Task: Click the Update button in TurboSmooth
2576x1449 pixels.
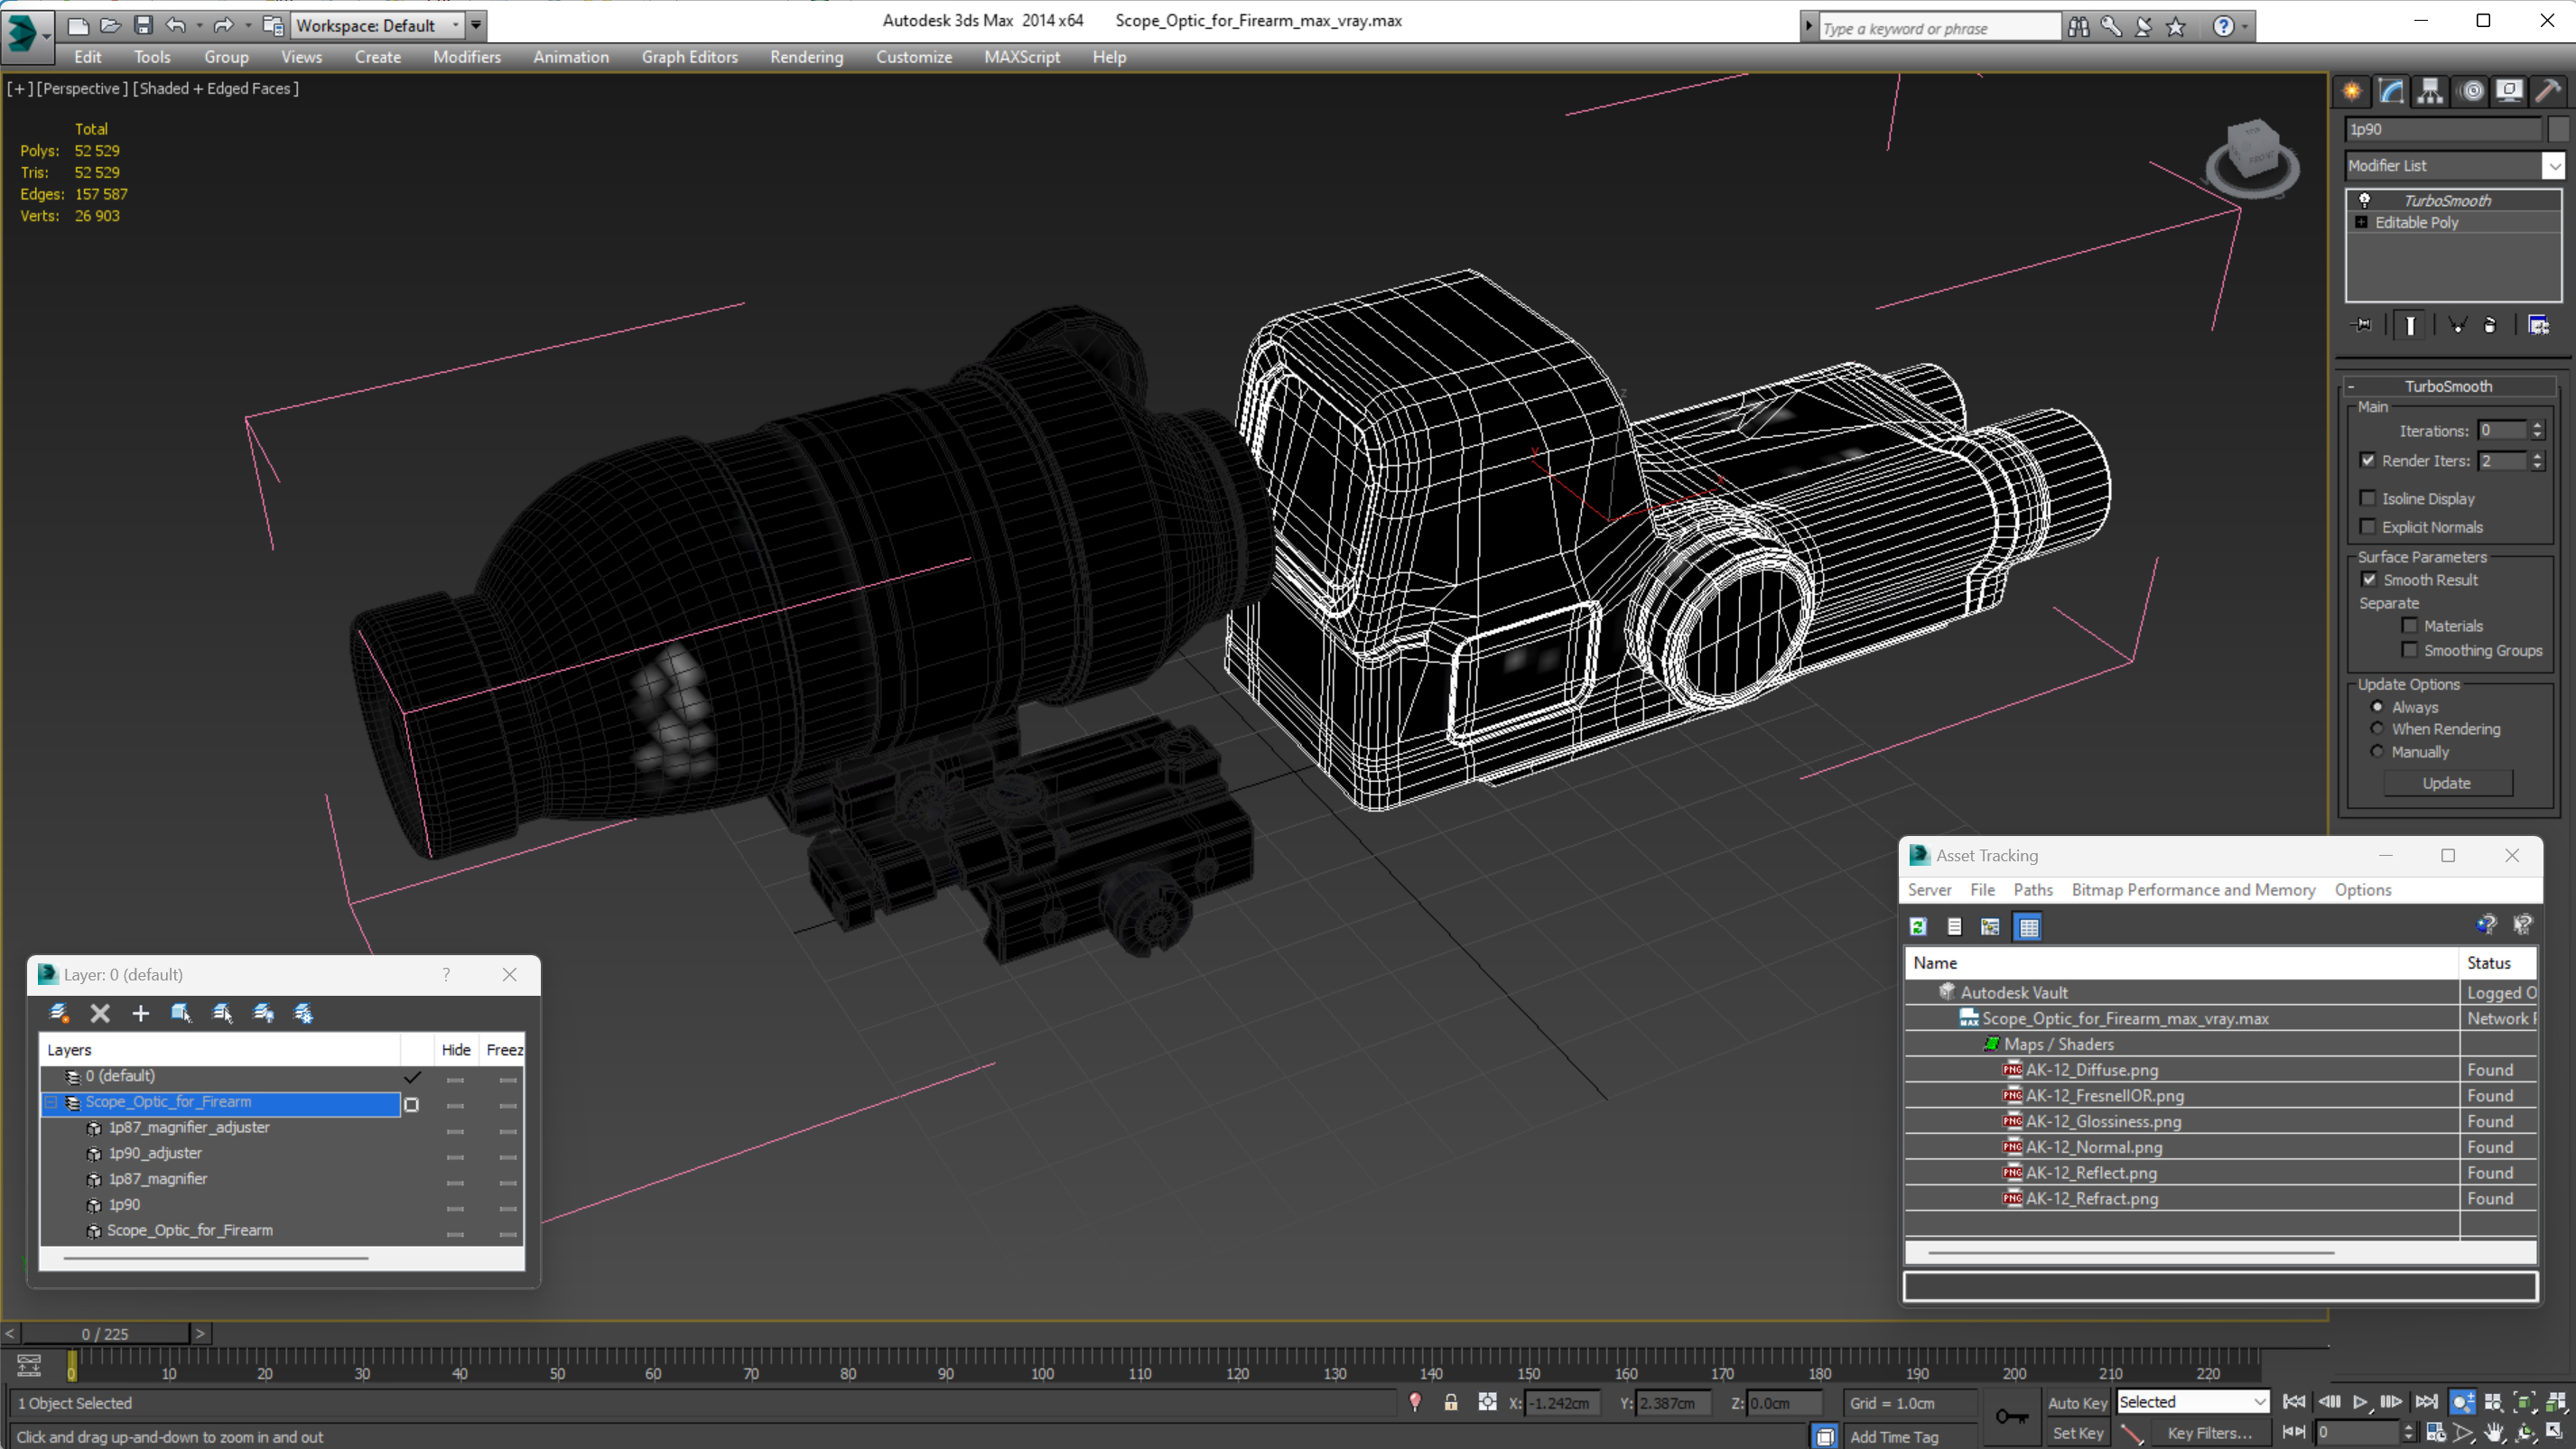Action: click(2446, 783)
